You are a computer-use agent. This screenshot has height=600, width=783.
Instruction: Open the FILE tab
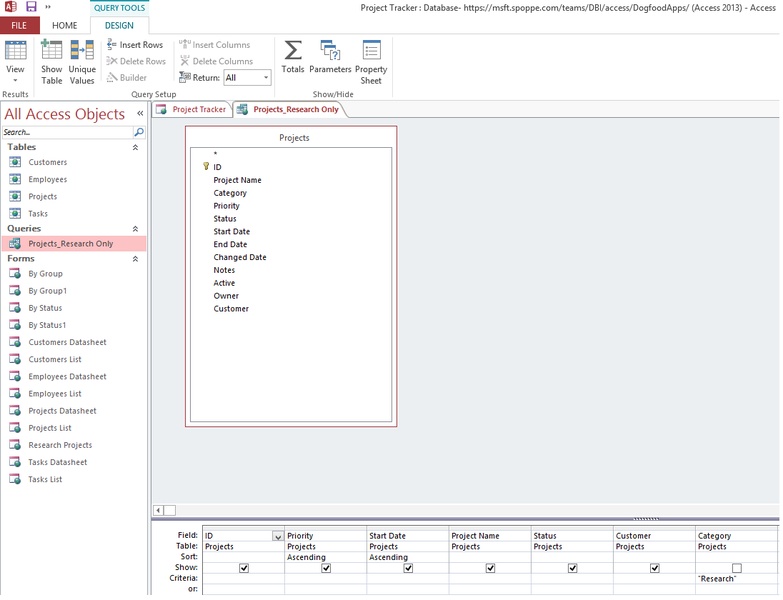(x=19, y=25)
